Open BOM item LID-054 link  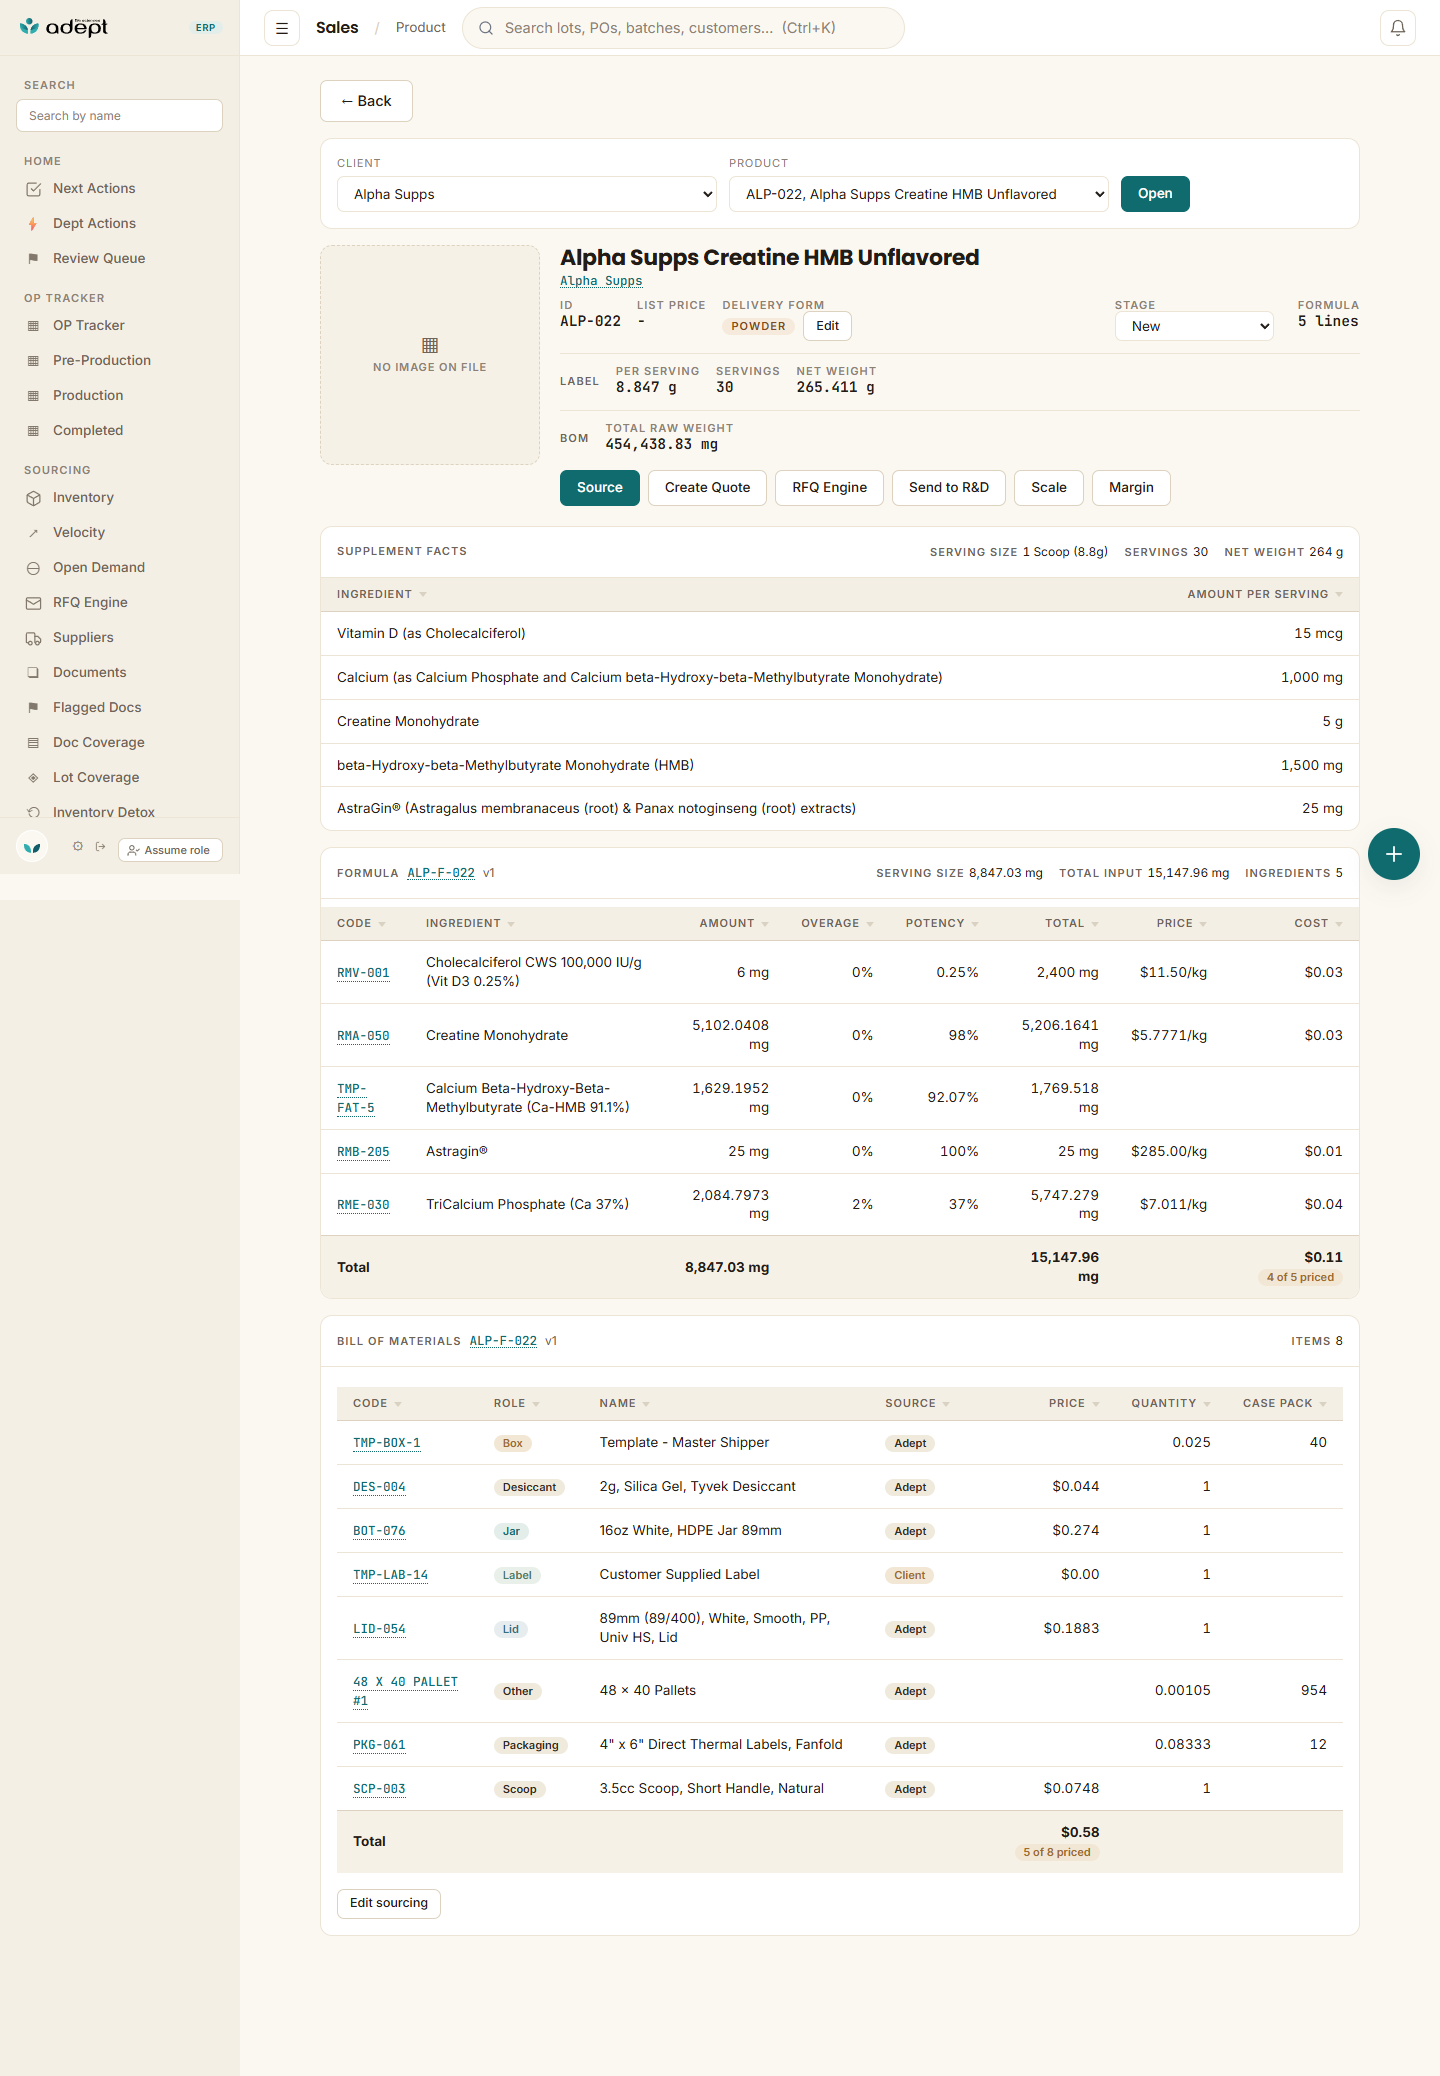[379, 1629]
